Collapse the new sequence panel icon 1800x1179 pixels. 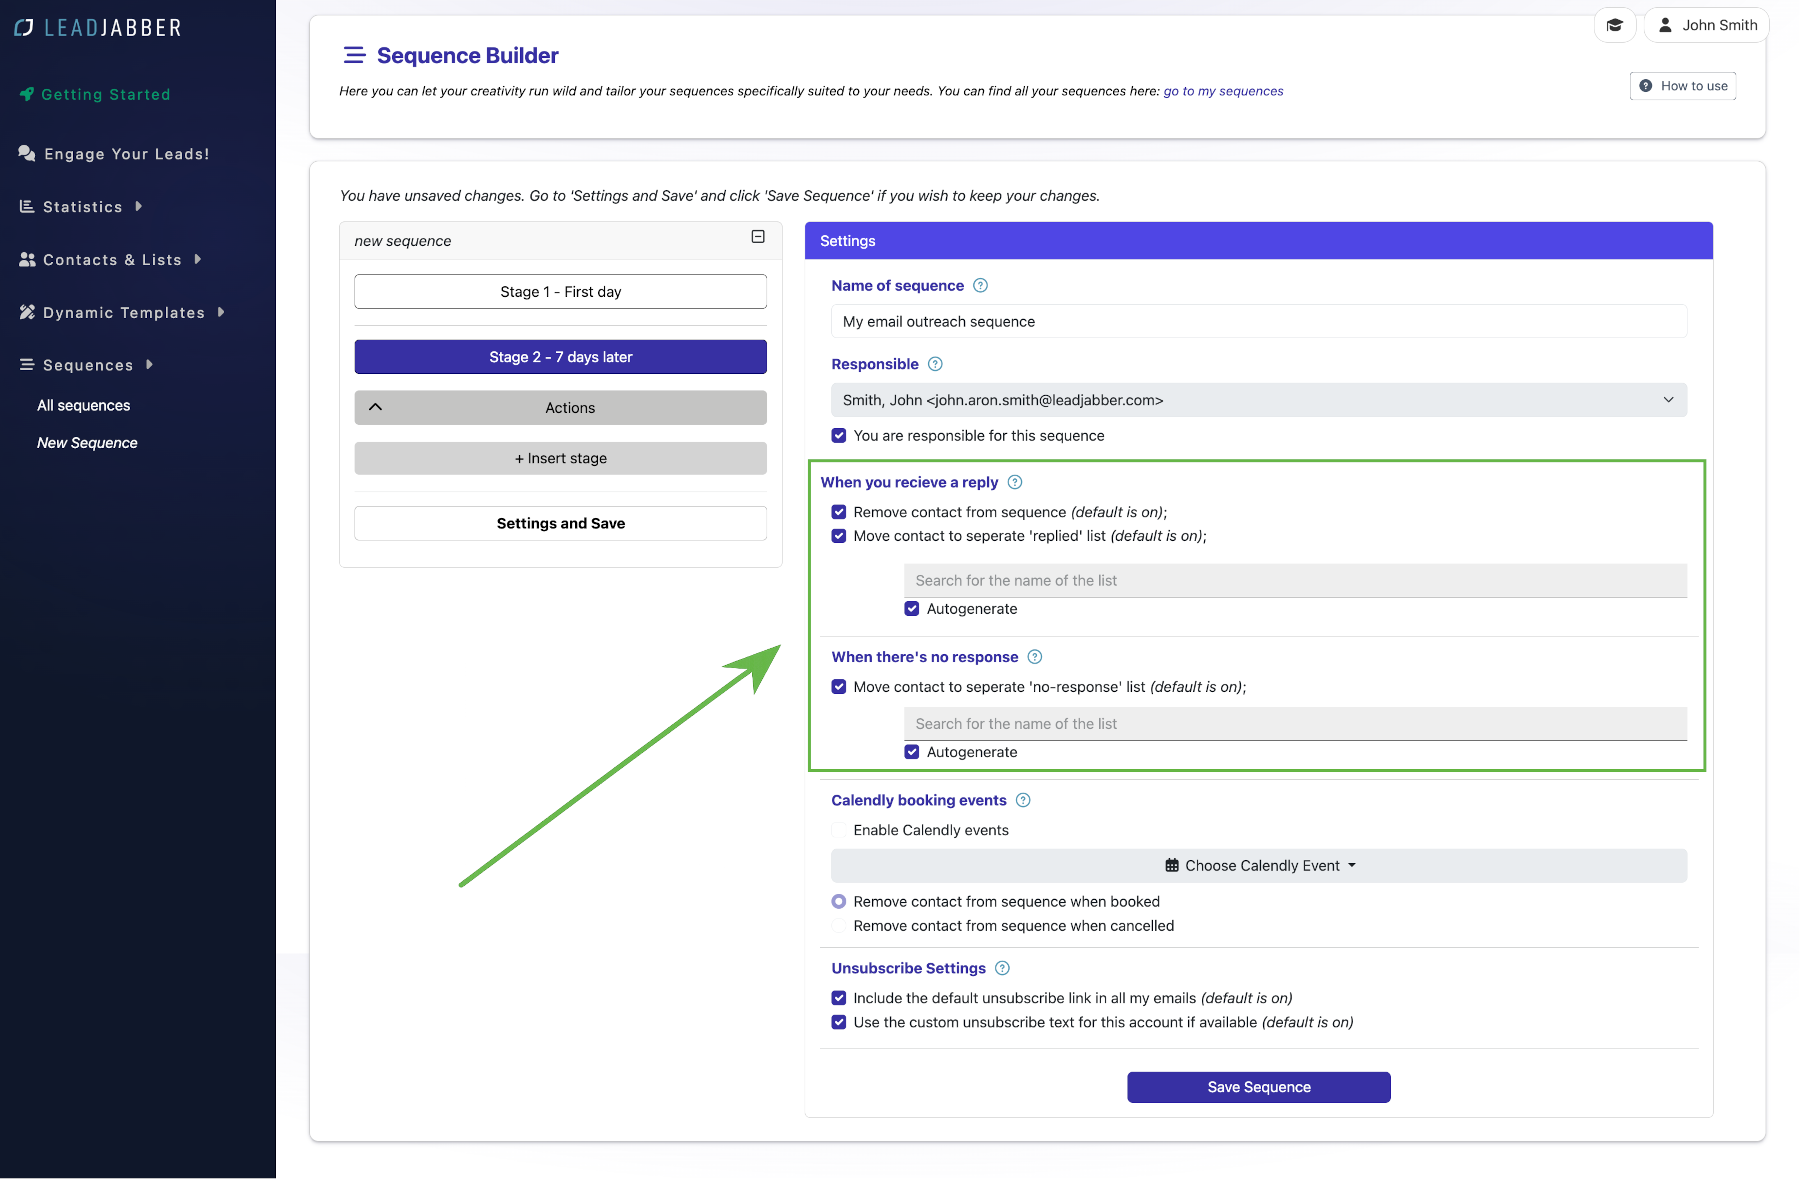tap(758, 237)
